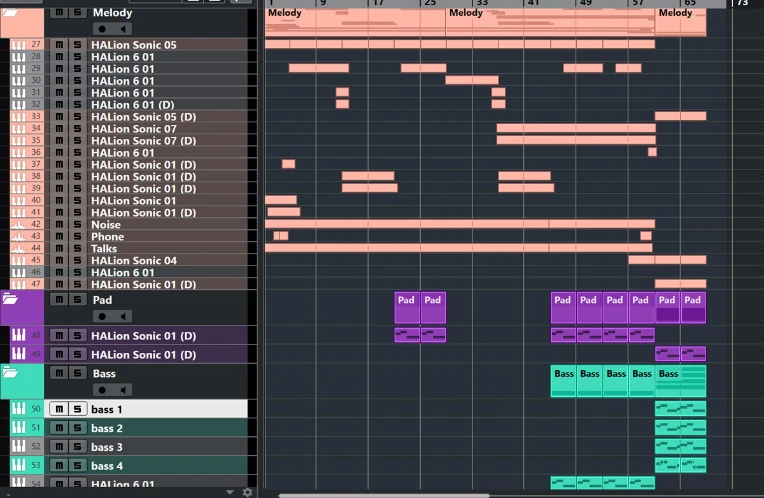Open the dropdown arrow beside settings gear
The height and width of the screenshot is (498, 764).
tap(230, 492)
